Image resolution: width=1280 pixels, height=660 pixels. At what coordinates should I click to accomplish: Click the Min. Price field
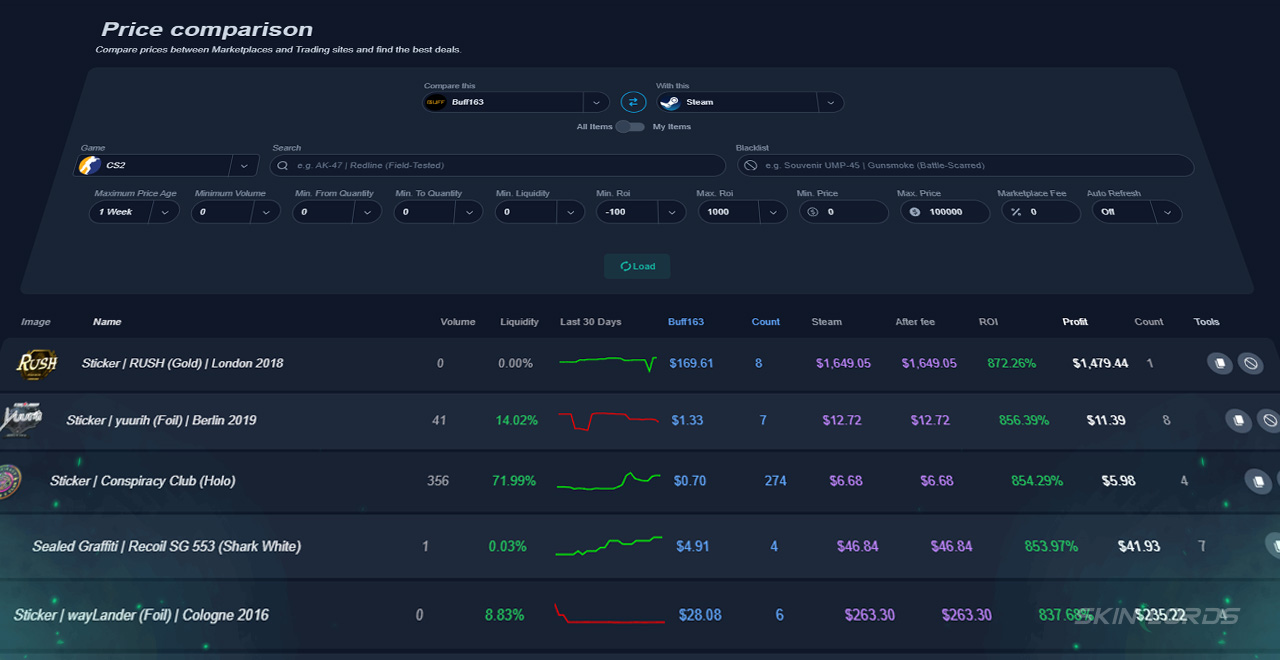click(844, 212)
